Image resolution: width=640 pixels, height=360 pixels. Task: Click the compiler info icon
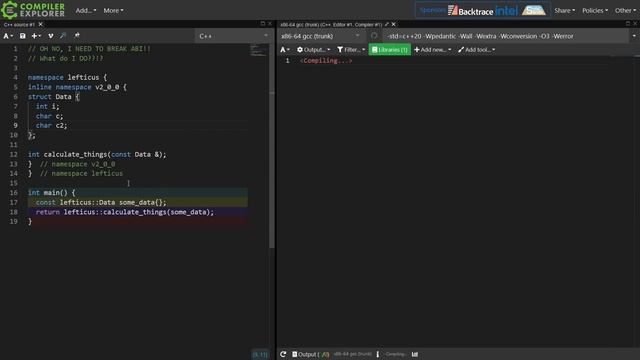(x=378, y=354)
